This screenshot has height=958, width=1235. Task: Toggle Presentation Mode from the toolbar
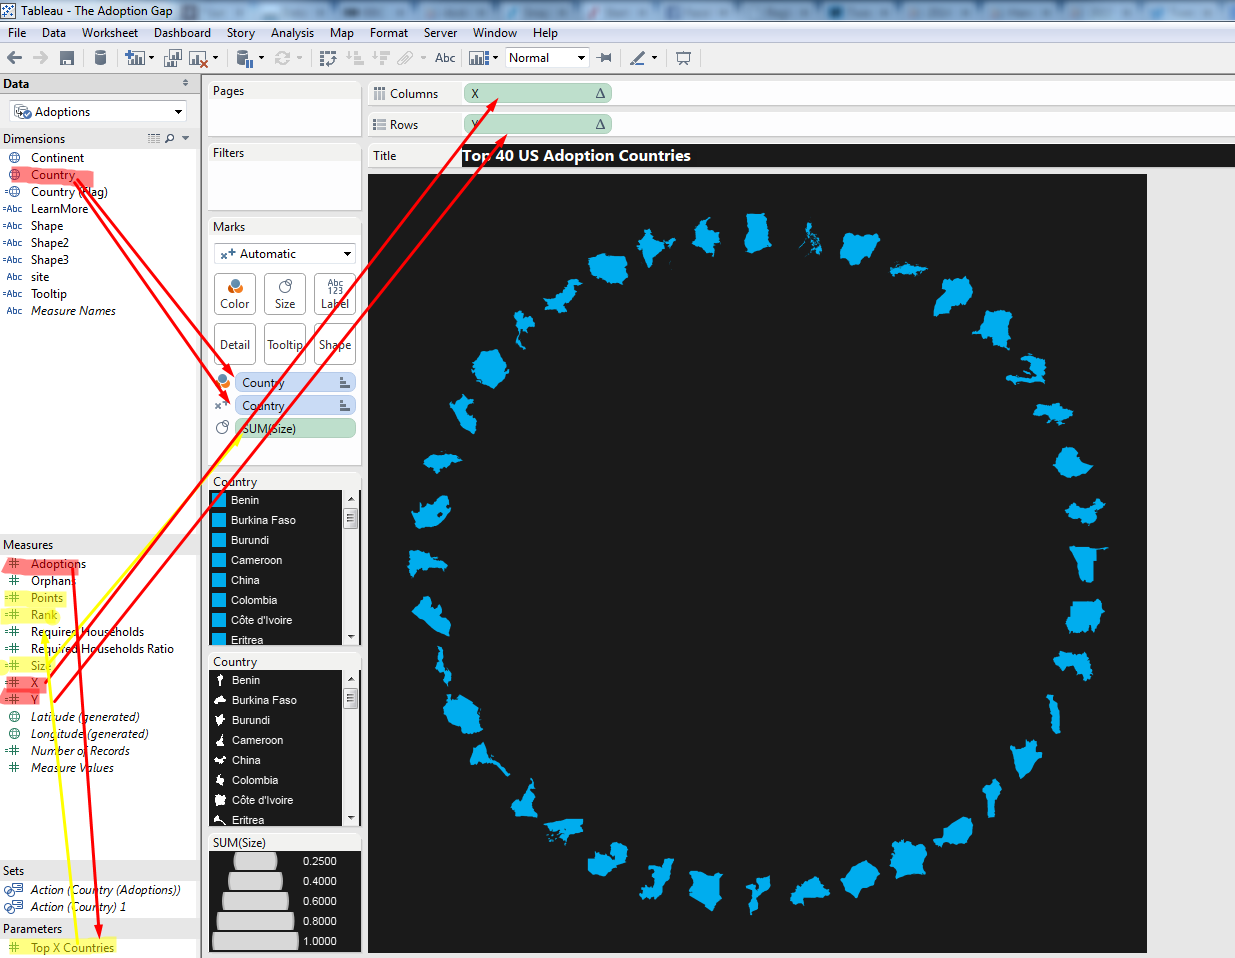point(683,58)
